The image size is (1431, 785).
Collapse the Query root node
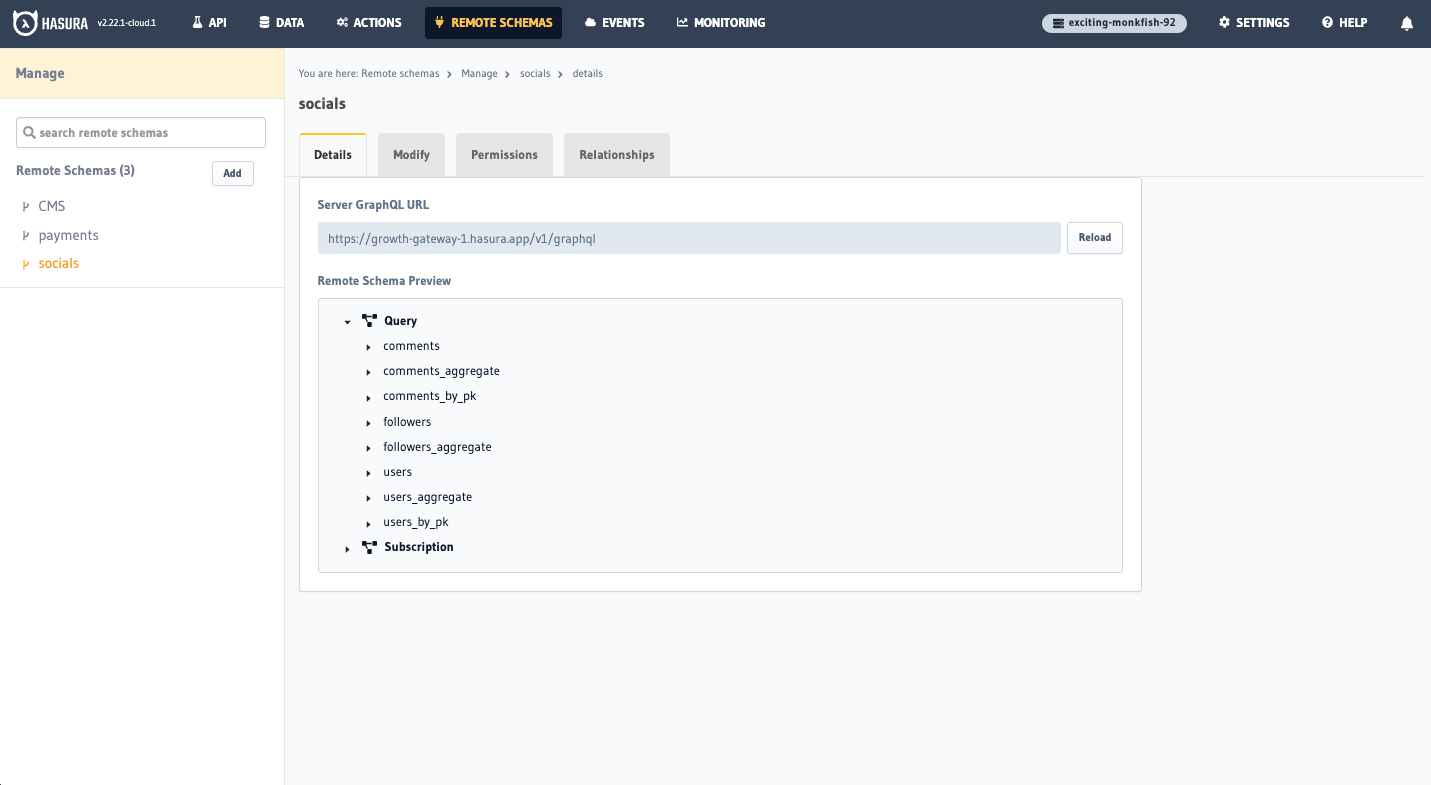coord(347,322)
